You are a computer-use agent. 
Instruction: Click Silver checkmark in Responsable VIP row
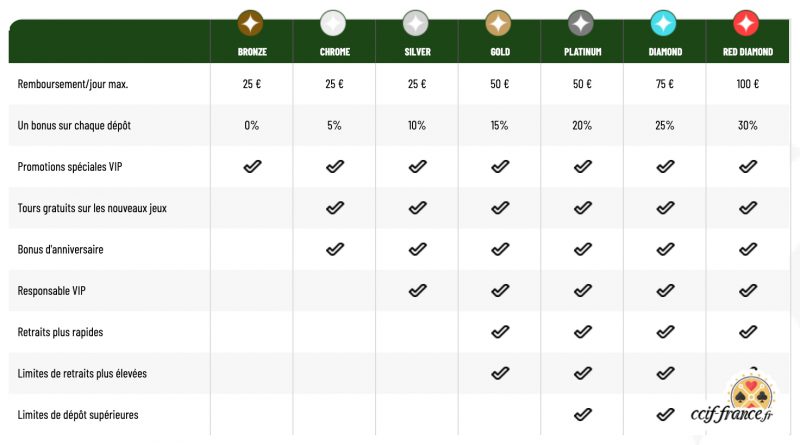click(417, 290)
